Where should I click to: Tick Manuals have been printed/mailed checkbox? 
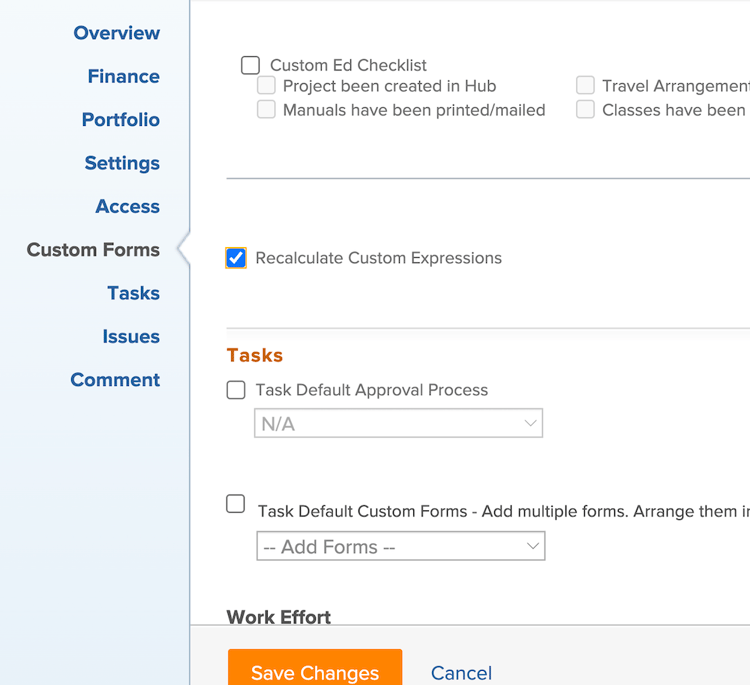(x=267, y=110)
